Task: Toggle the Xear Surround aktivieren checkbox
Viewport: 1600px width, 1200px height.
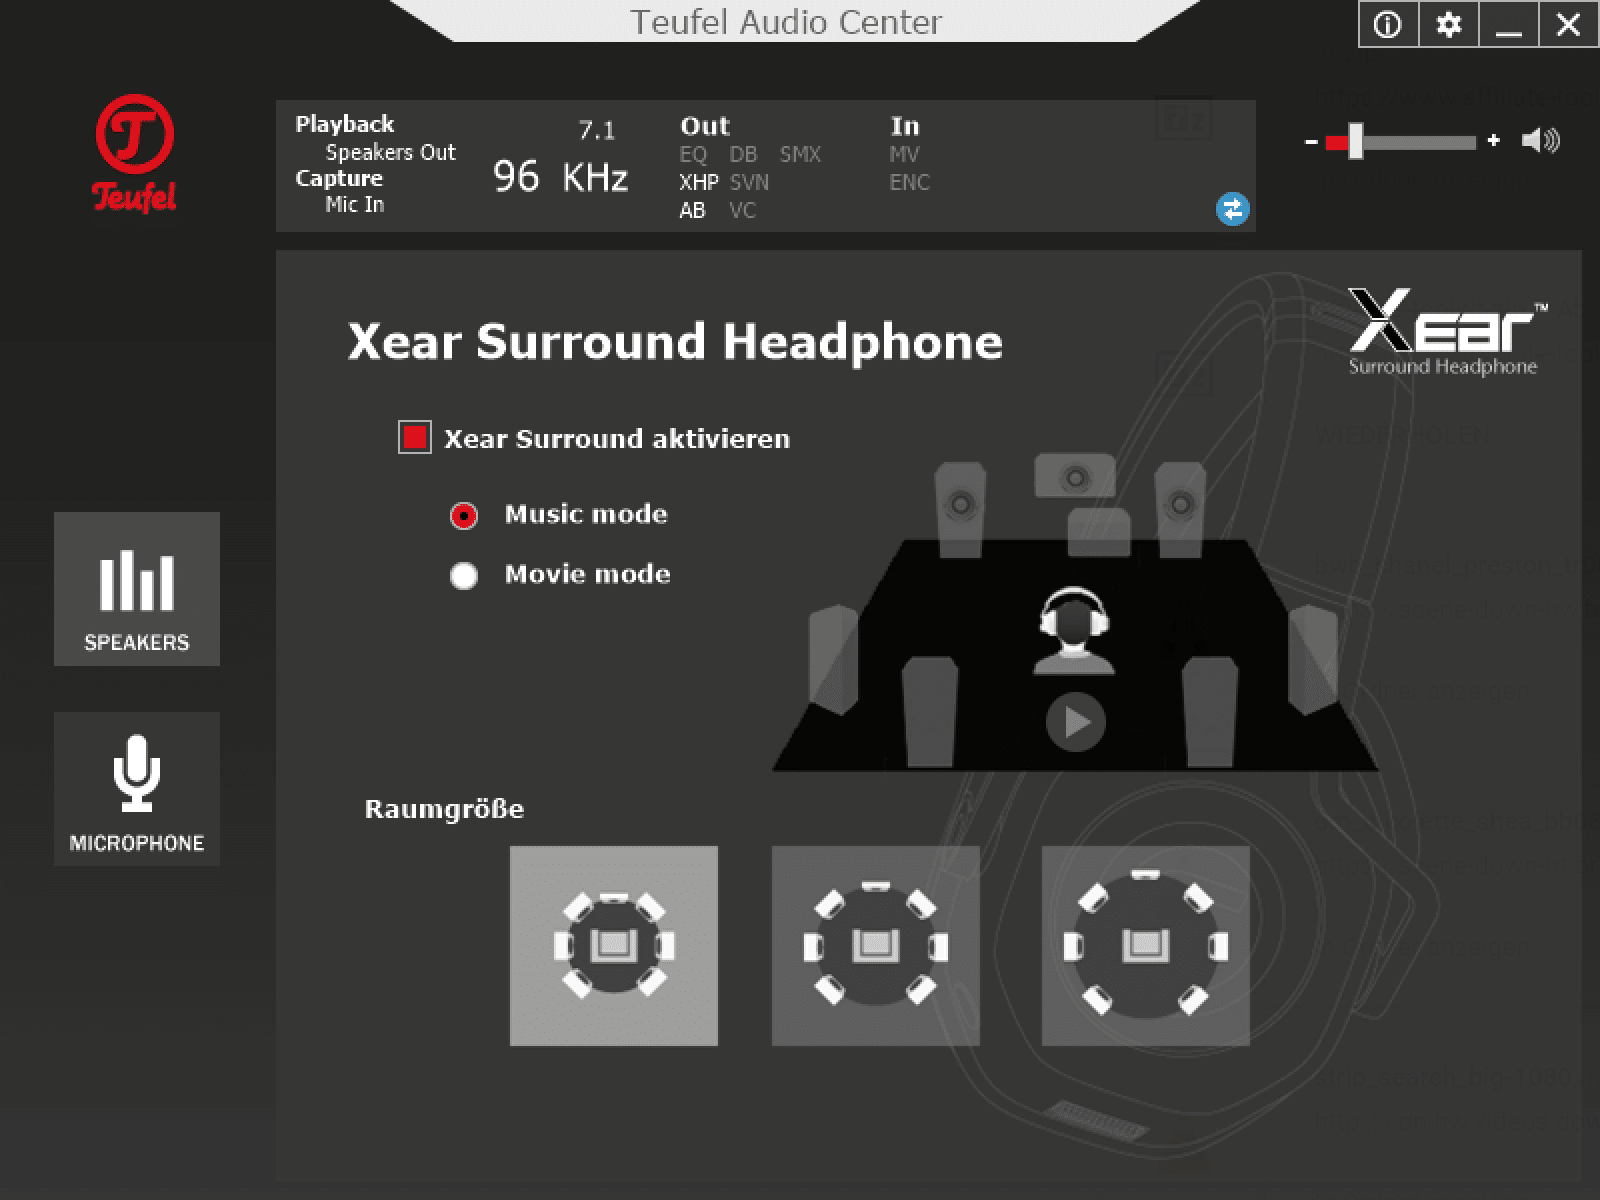Action: (x=415, y=438)
